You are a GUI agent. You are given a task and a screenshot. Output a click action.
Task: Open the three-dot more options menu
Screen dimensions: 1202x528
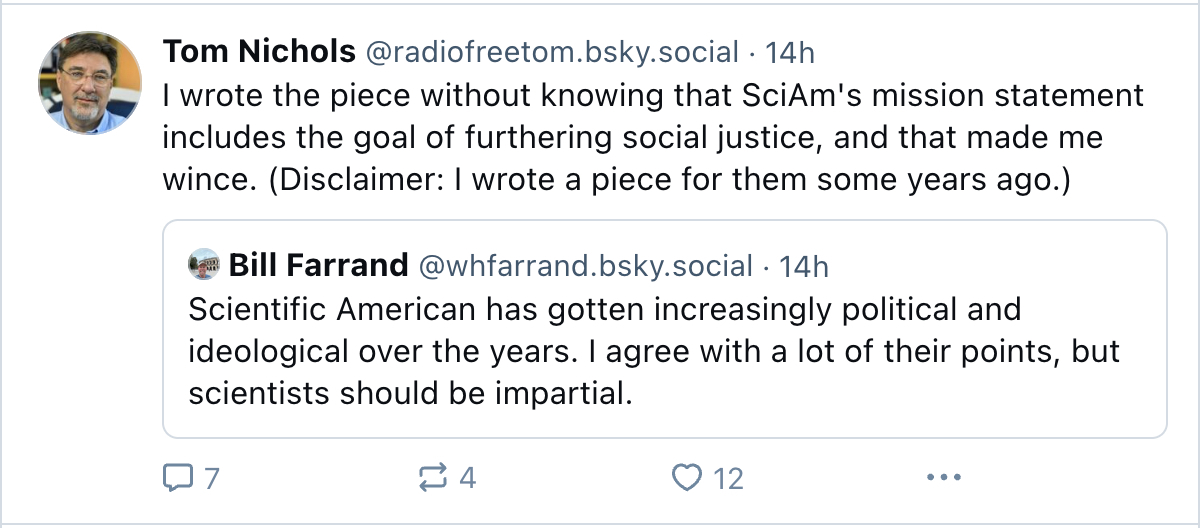coord(943,479)
